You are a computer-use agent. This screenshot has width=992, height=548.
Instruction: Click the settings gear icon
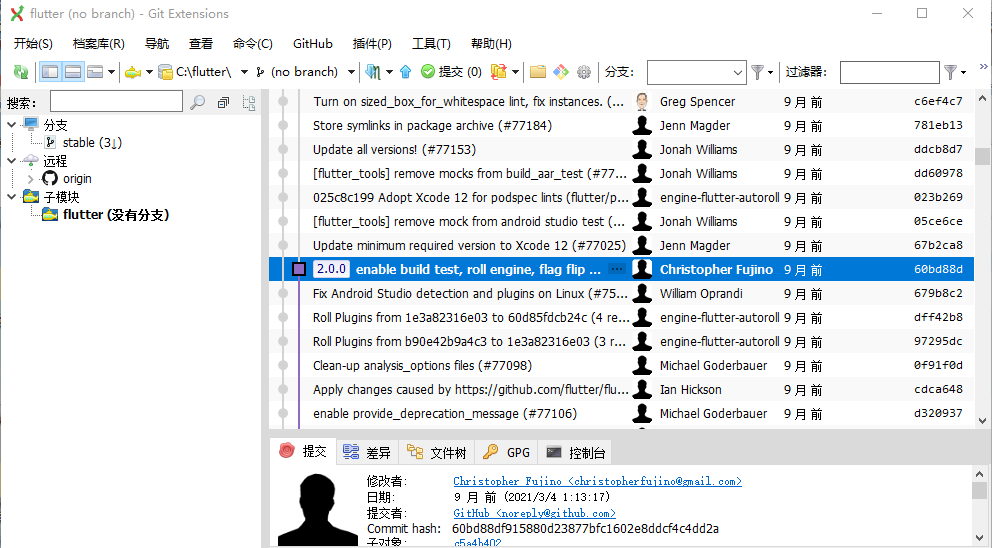point(584,72)
